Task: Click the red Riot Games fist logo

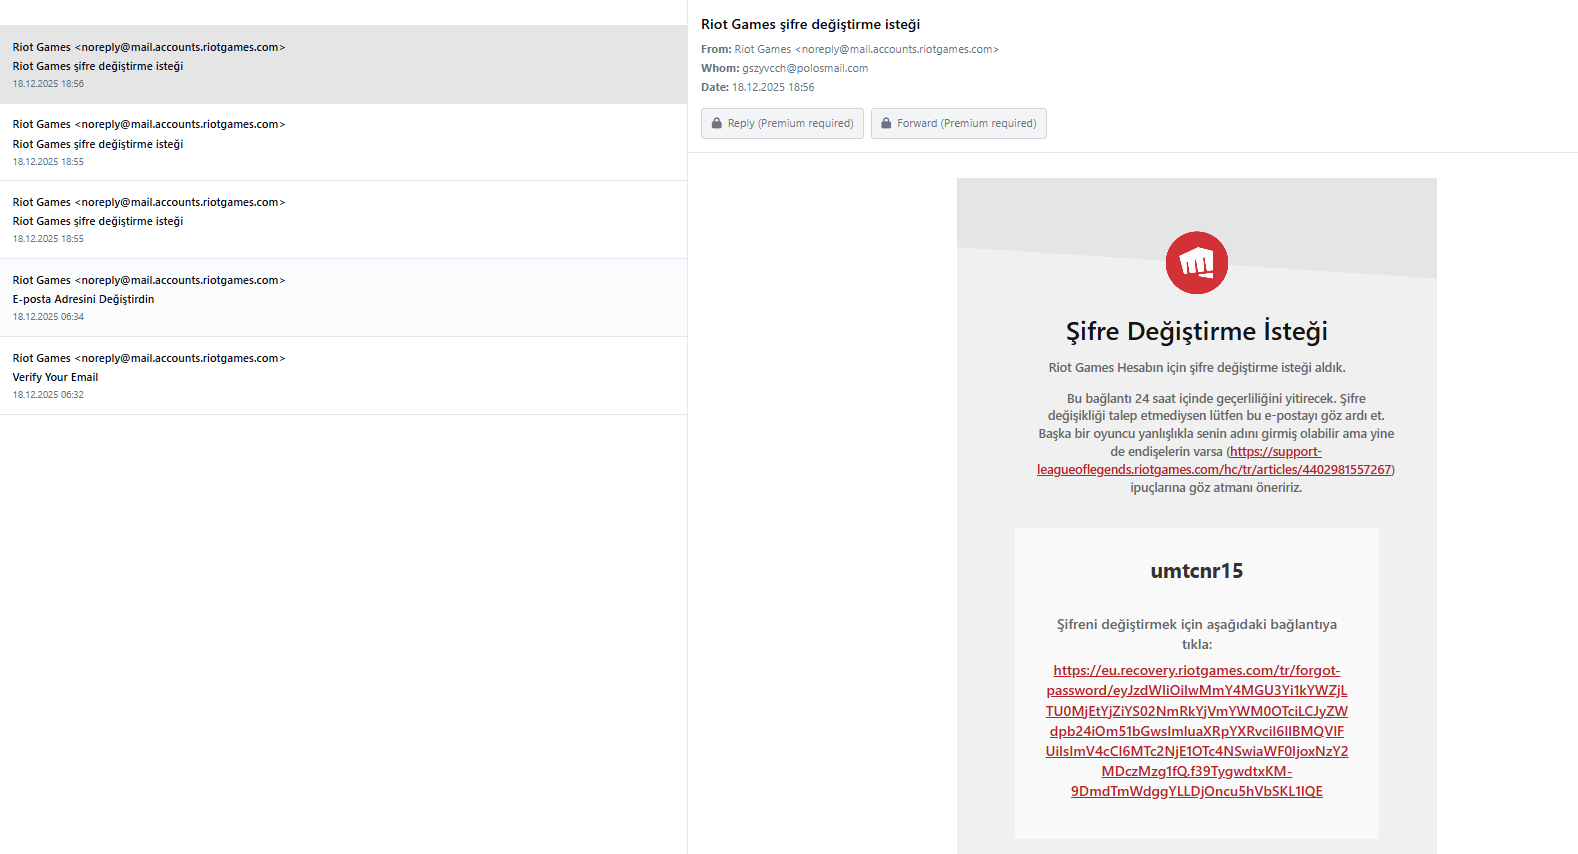Action: [1196, 263]
